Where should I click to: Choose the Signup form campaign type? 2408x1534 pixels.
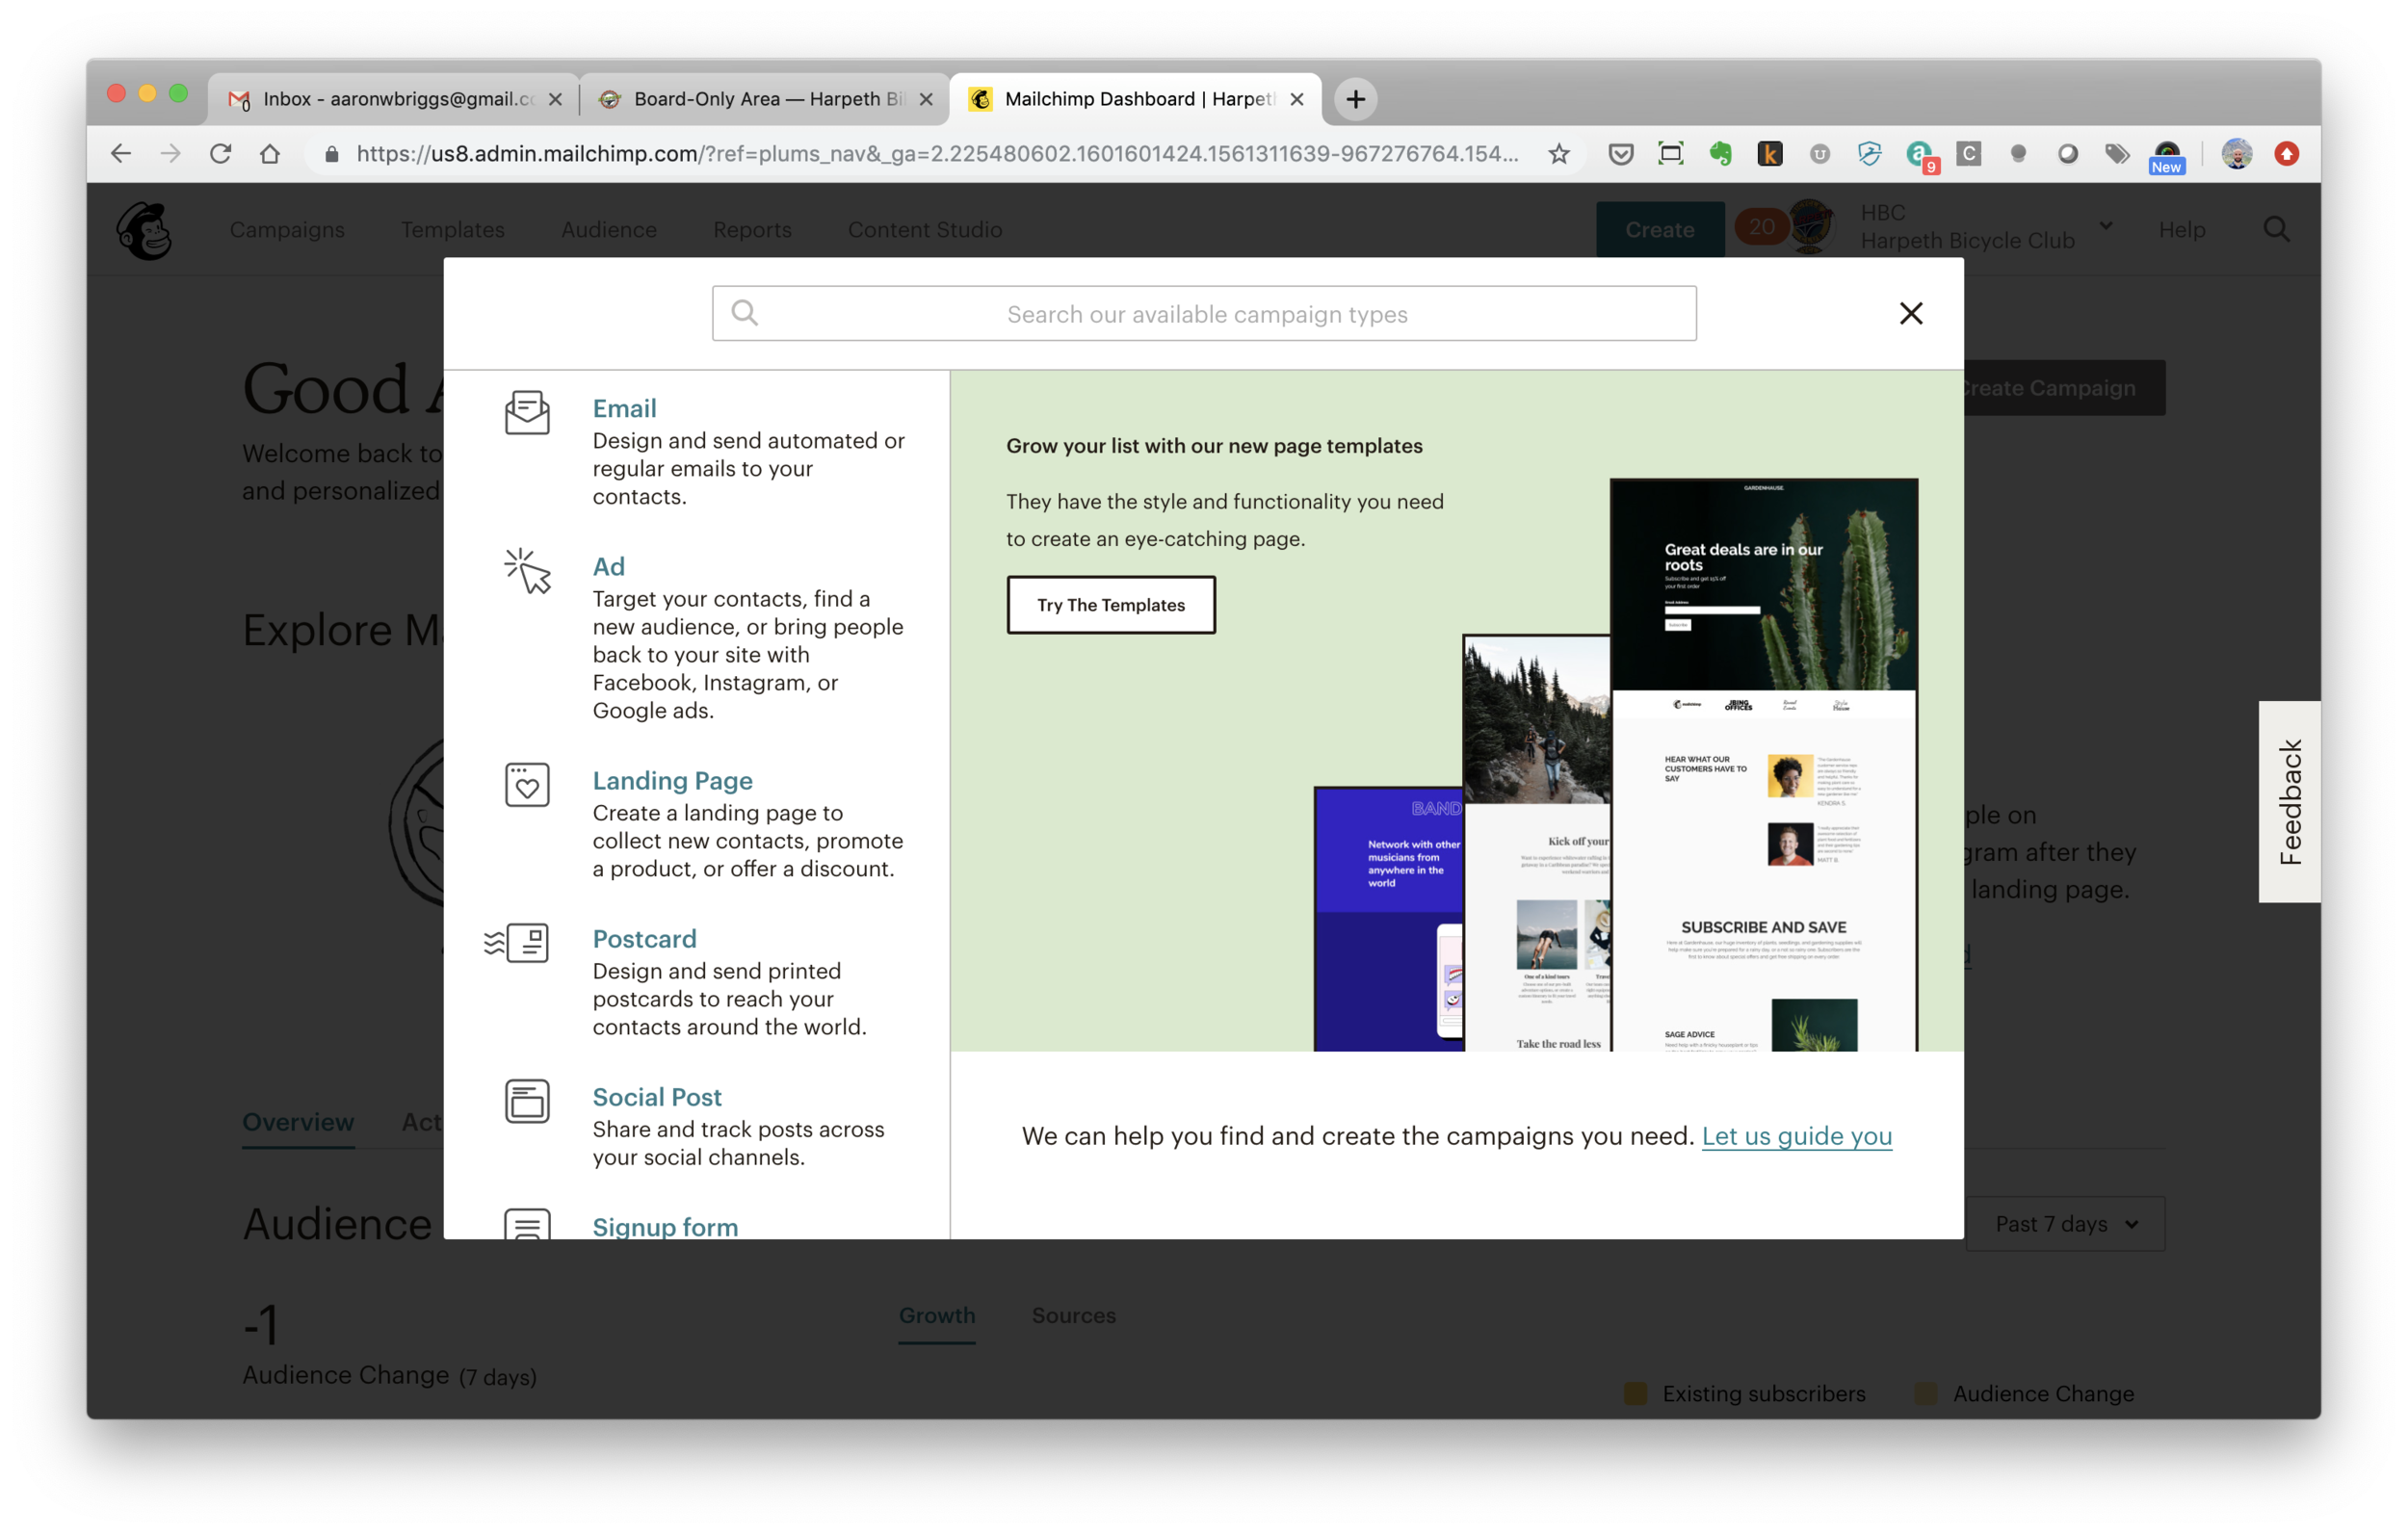pyautogui.click(x=665, y=1226)
